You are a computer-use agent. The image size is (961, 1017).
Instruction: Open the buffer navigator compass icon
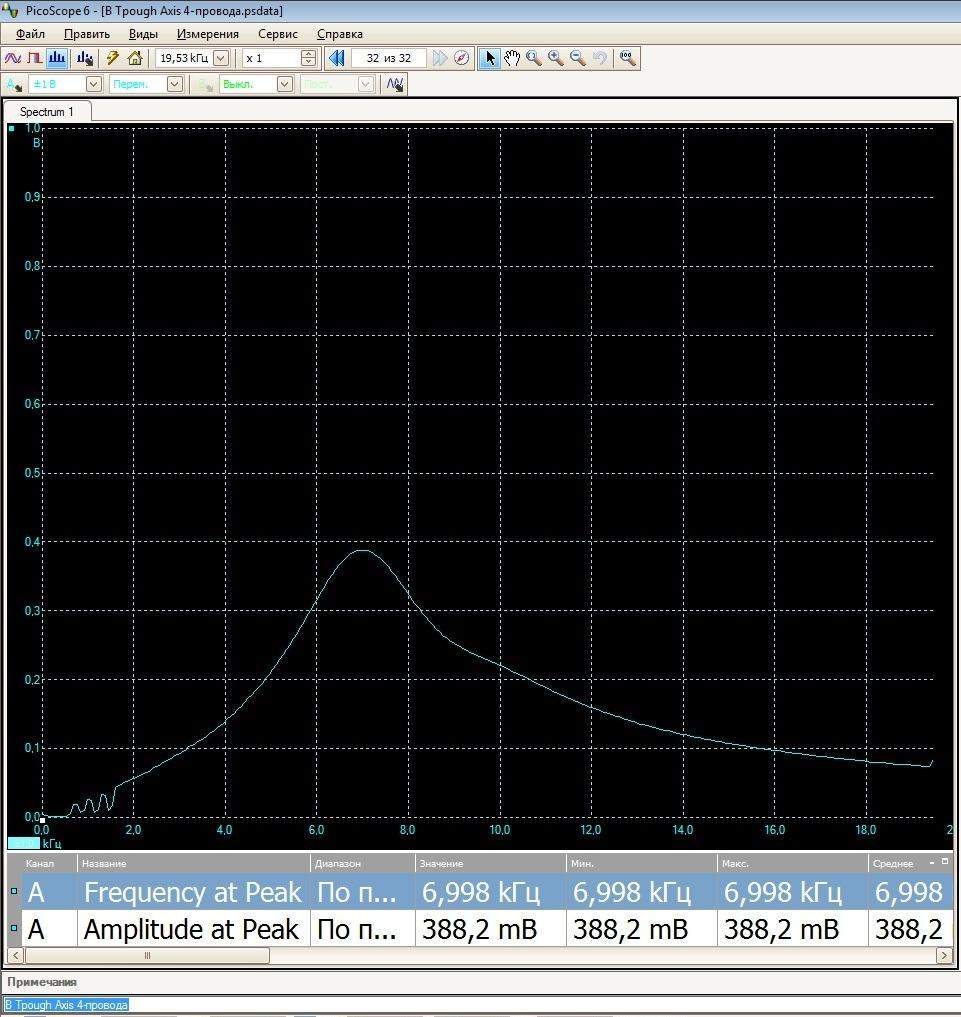(461, 58)
